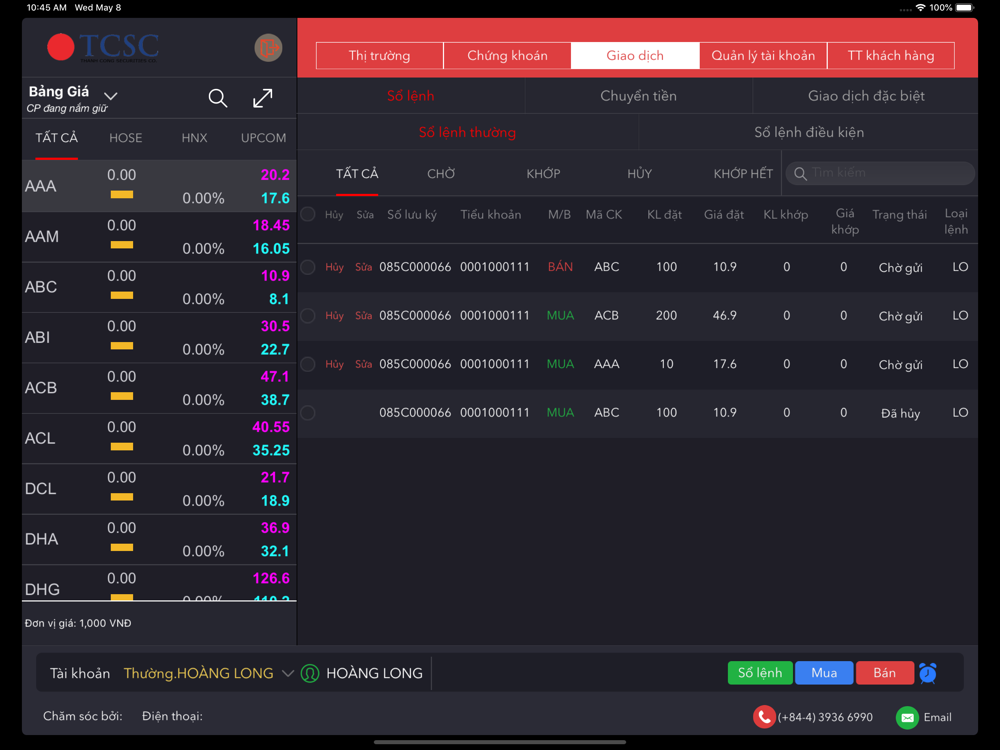
Task: Tap the blue Mua button
Action: tap(824, 673)
